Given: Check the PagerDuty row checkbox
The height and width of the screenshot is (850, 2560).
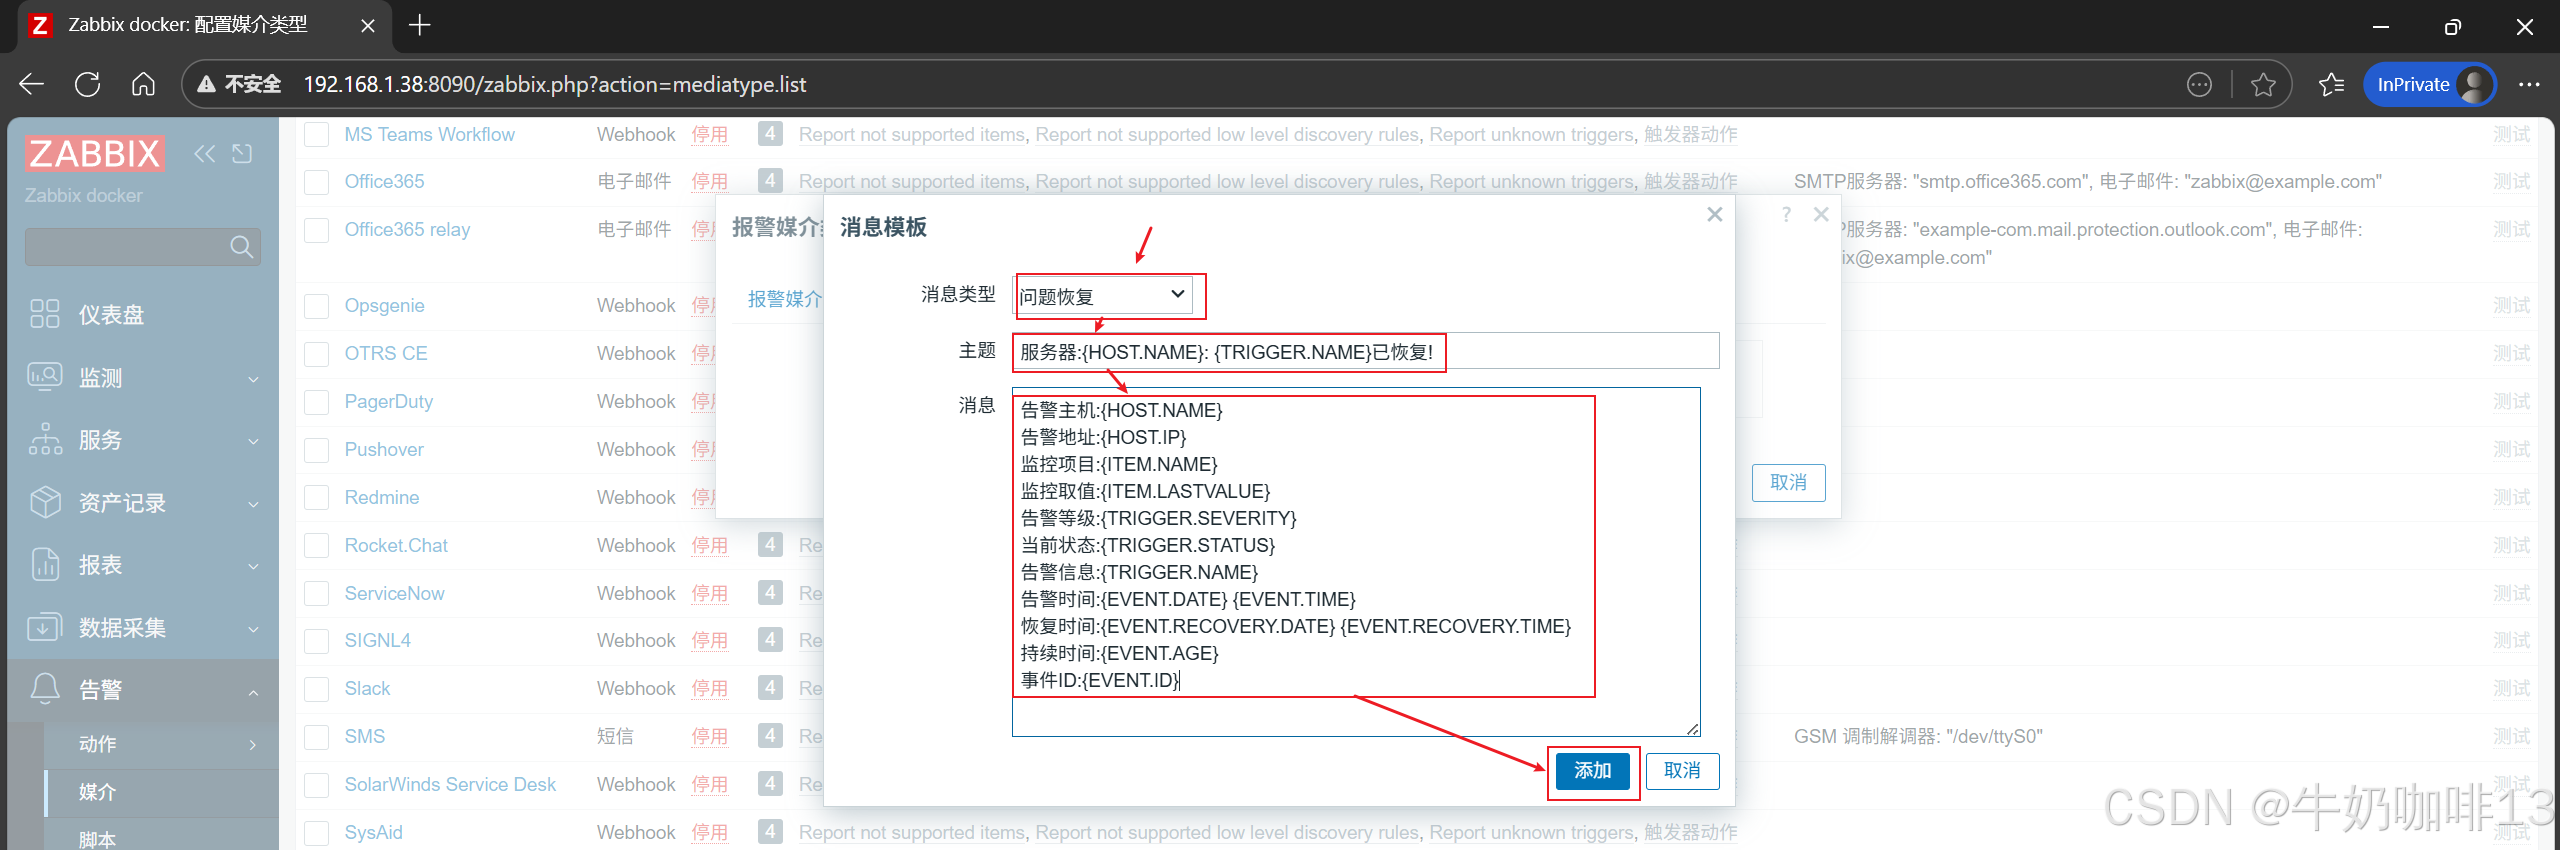Looking at the screenshot, I should pos(317,401).
